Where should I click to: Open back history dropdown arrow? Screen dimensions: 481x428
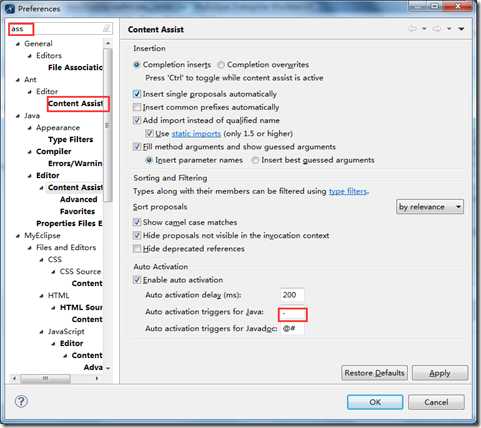tap(424, 29)
